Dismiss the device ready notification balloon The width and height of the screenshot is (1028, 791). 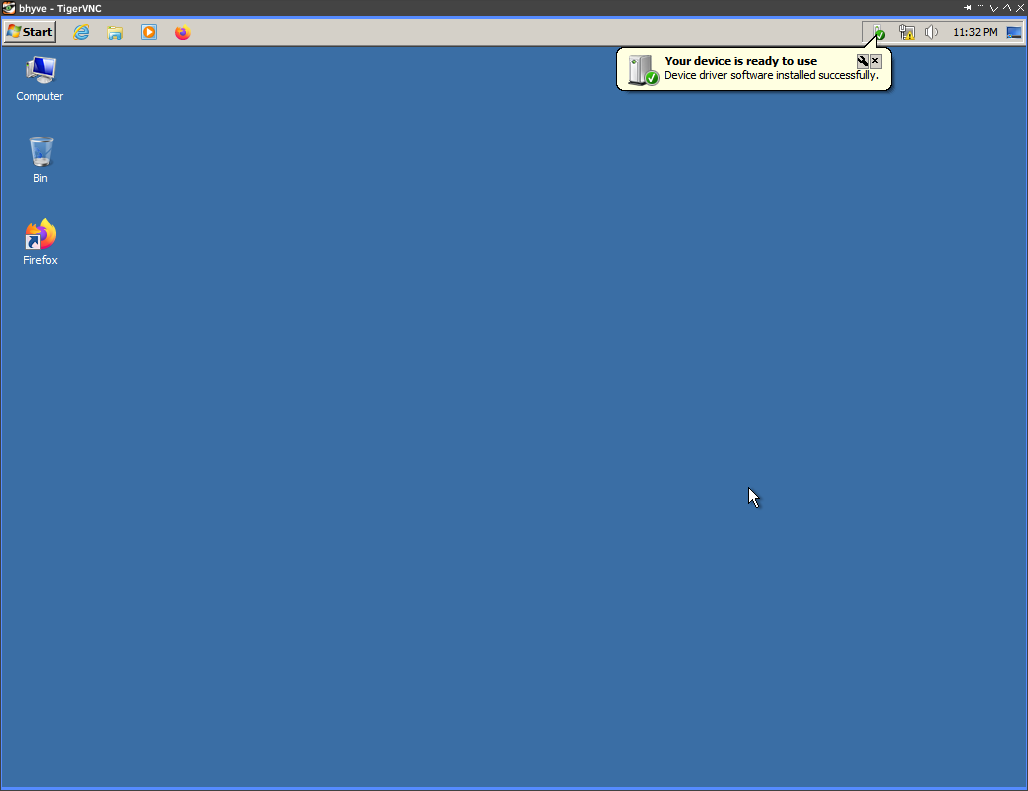(876, 61)
